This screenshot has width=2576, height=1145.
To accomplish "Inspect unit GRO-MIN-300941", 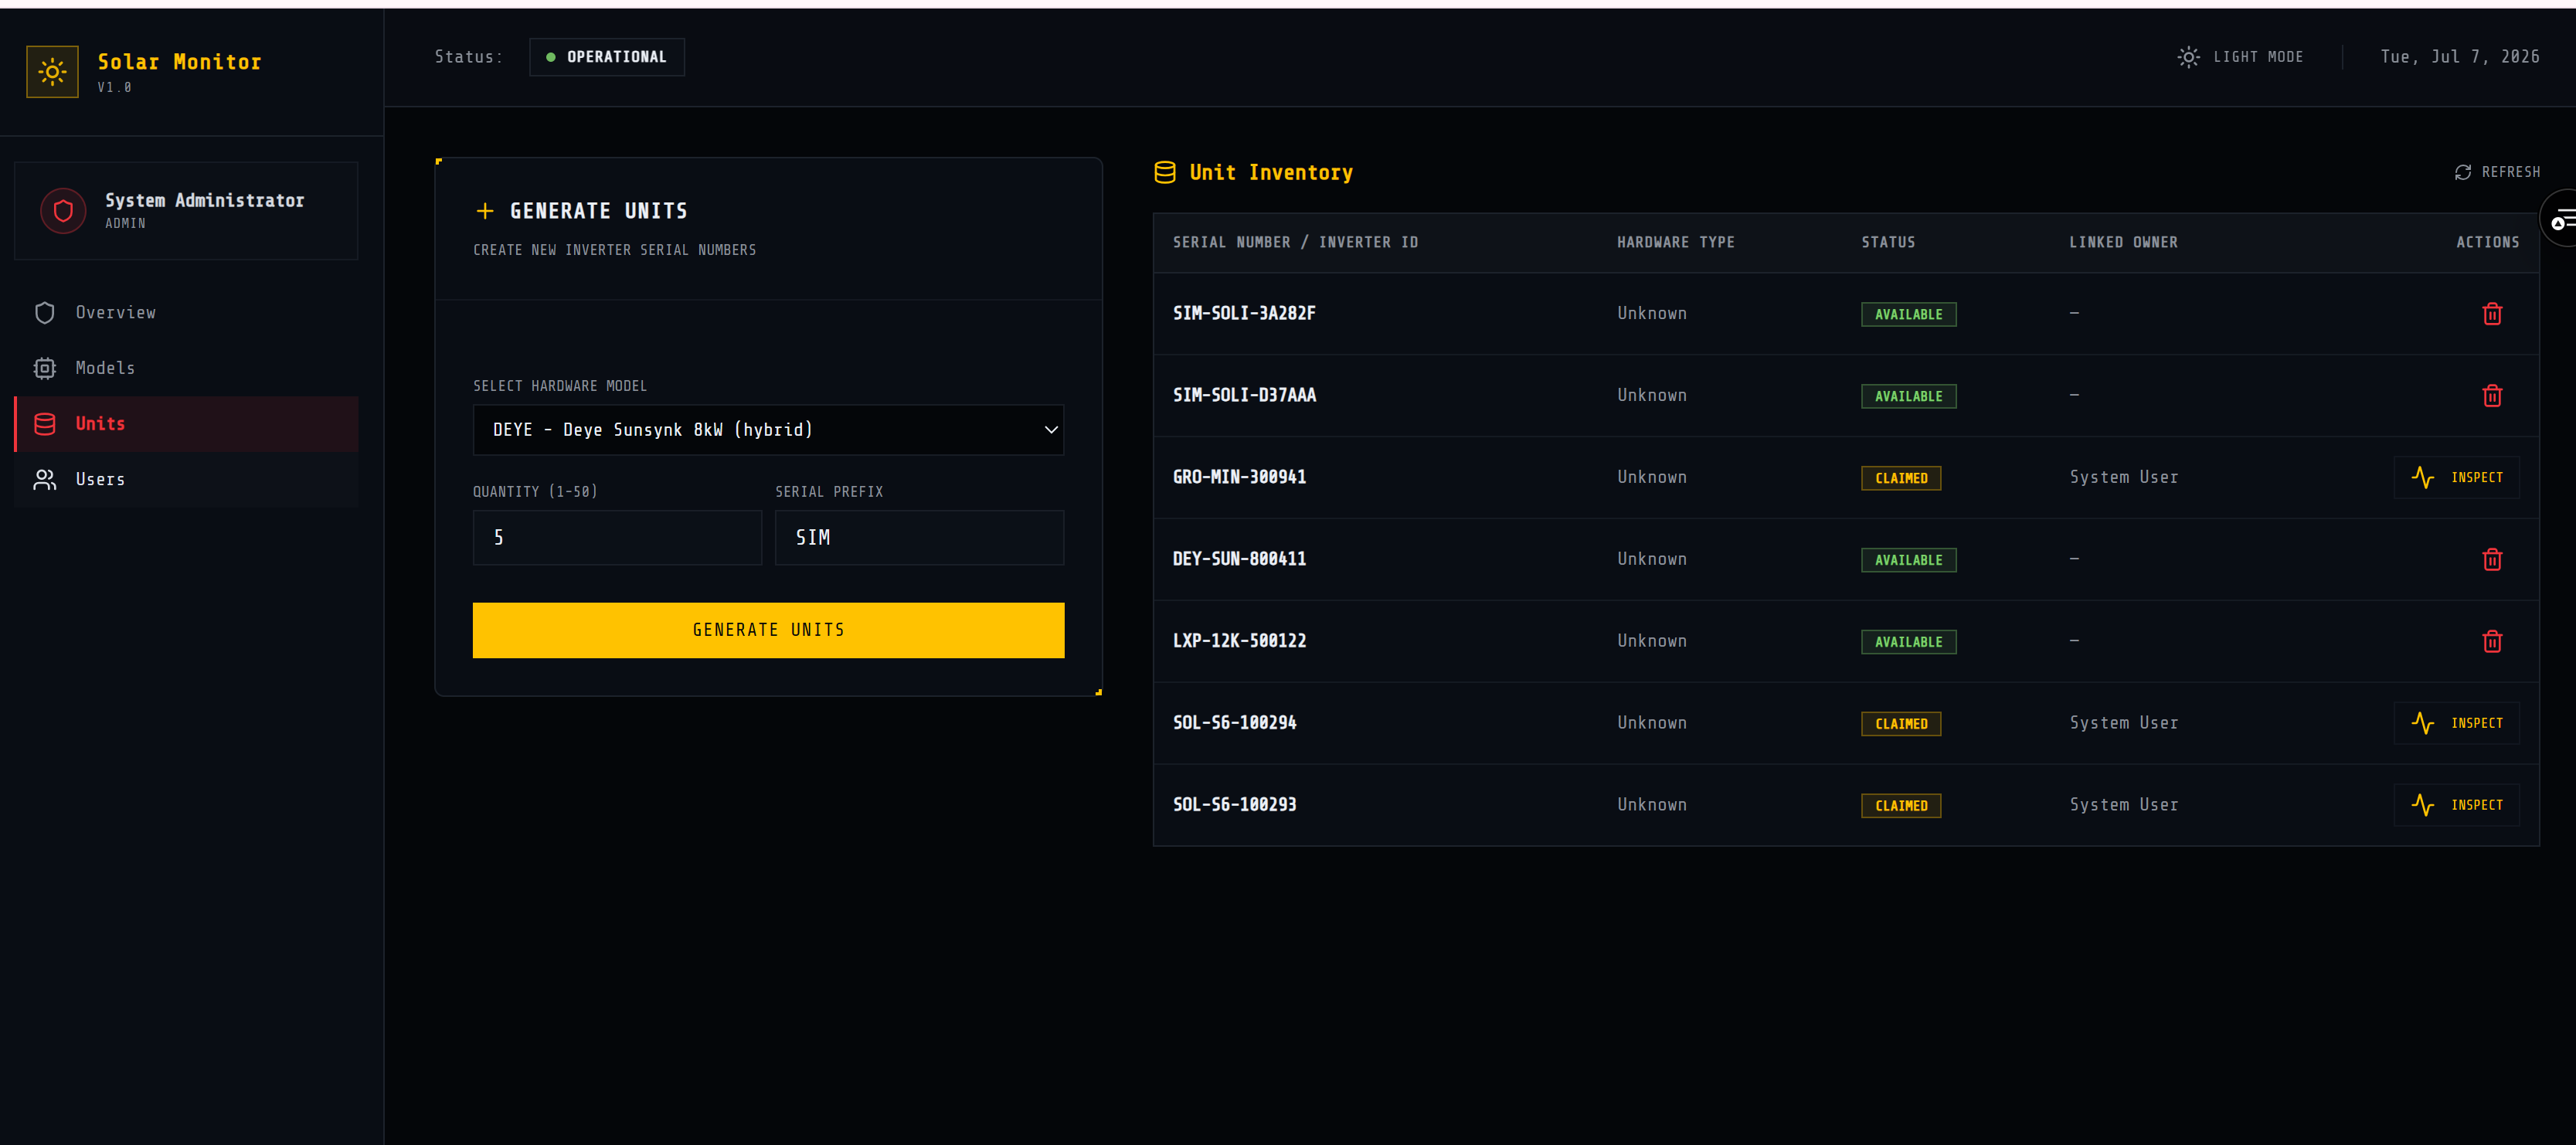I will point(2456,478).
